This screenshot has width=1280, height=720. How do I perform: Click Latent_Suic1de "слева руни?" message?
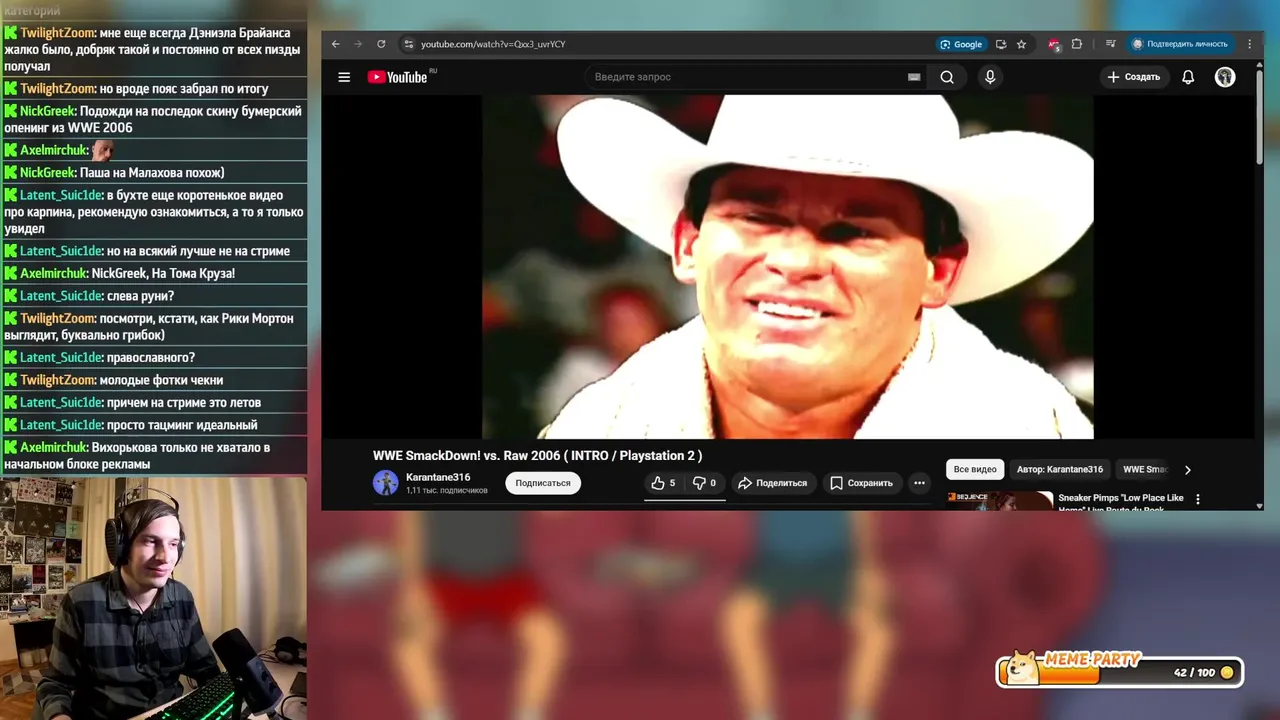point(154,296)
